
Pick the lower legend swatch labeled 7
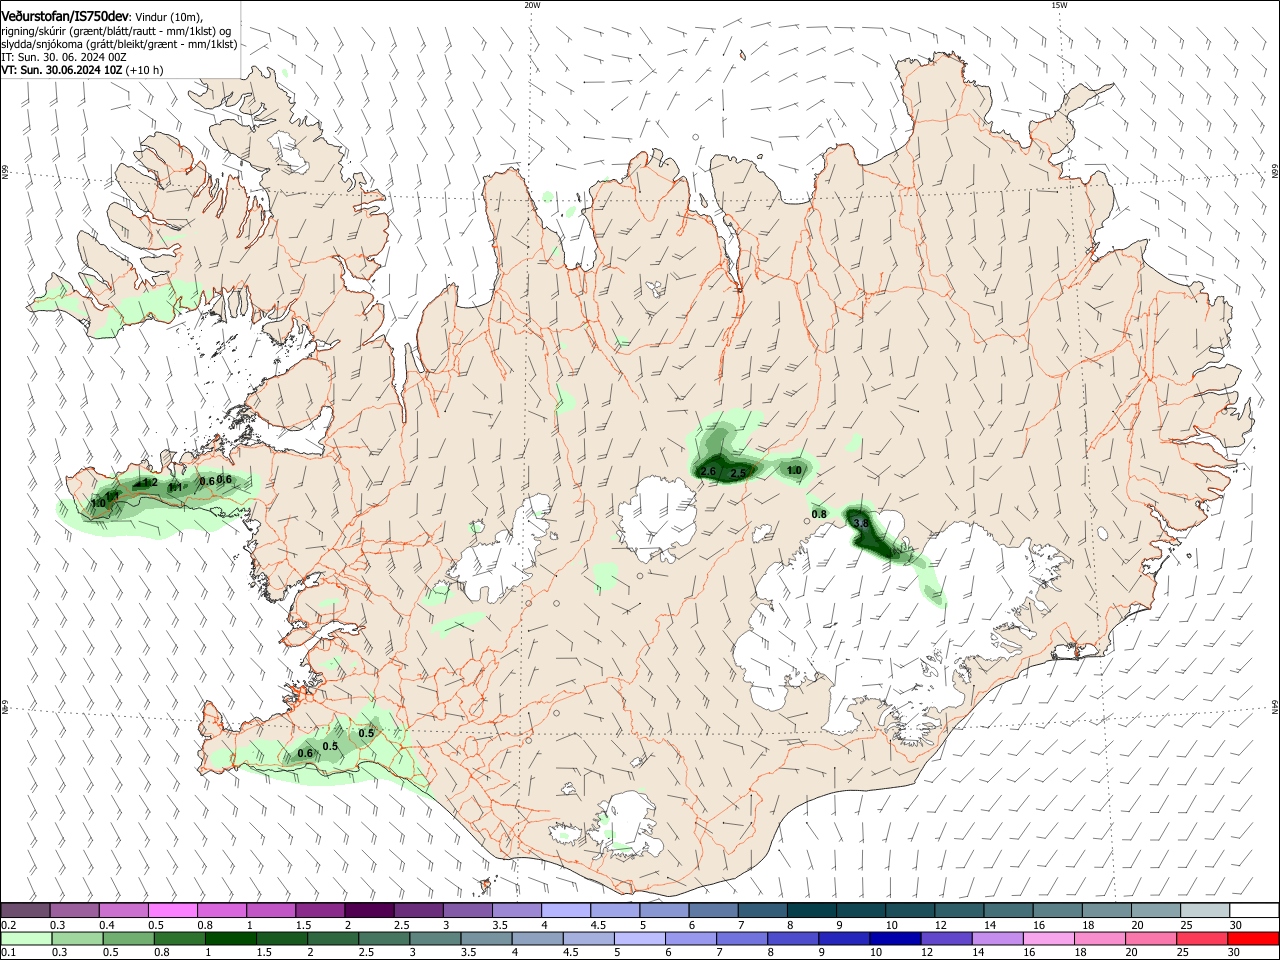click(x=741, y=938)
